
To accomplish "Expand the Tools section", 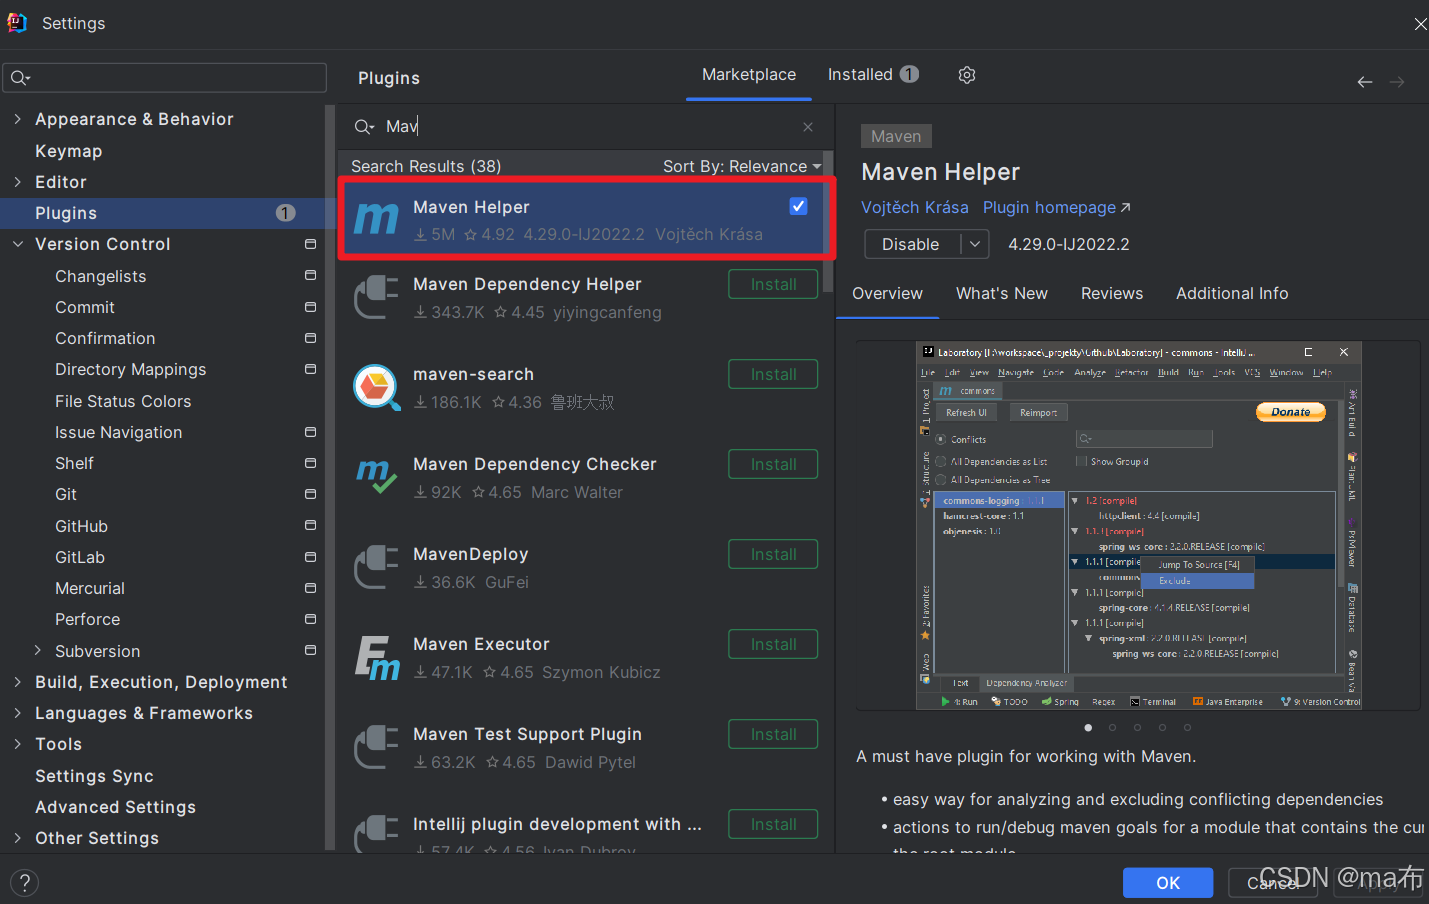I will (x=18, y=744).
